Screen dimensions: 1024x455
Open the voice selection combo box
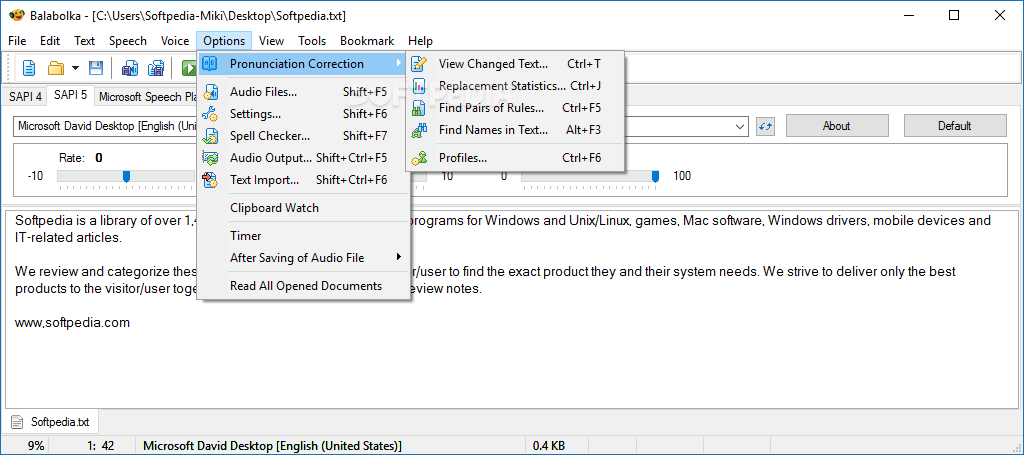coord(381,126)
